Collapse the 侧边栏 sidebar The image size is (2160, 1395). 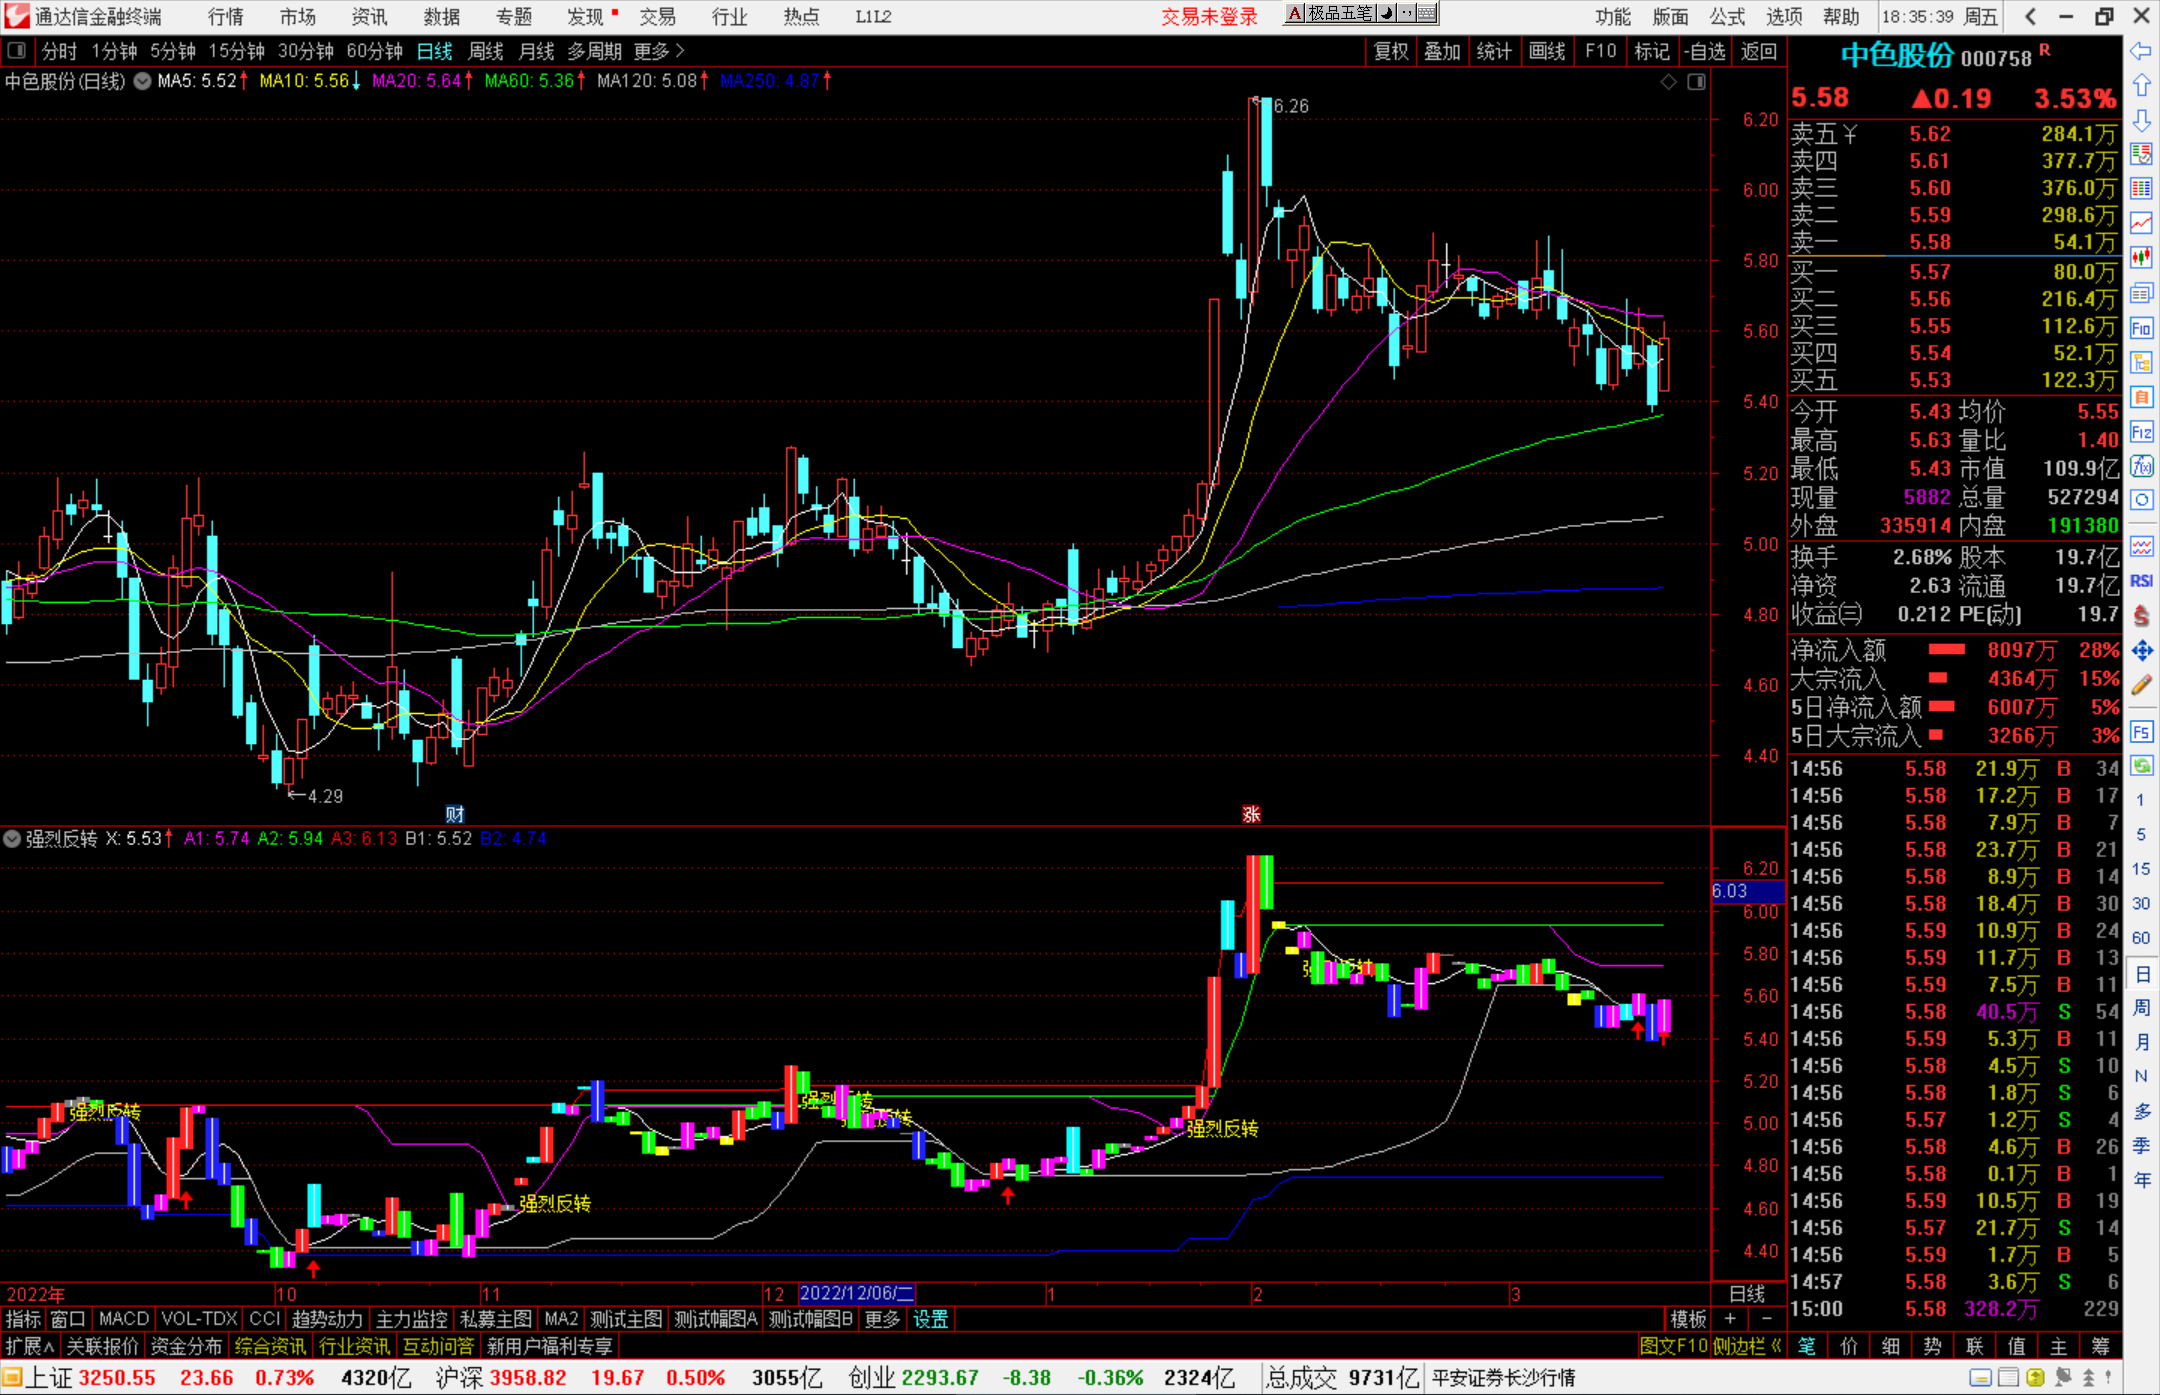[1748, 1346]
